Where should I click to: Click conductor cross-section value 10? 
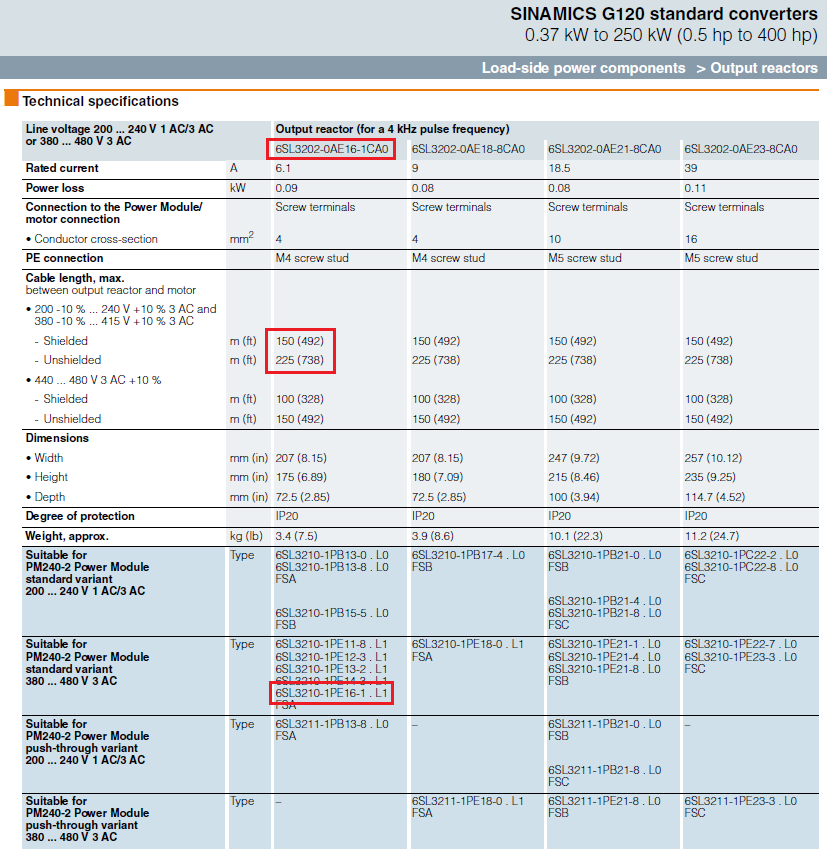(x=554, y=239)
